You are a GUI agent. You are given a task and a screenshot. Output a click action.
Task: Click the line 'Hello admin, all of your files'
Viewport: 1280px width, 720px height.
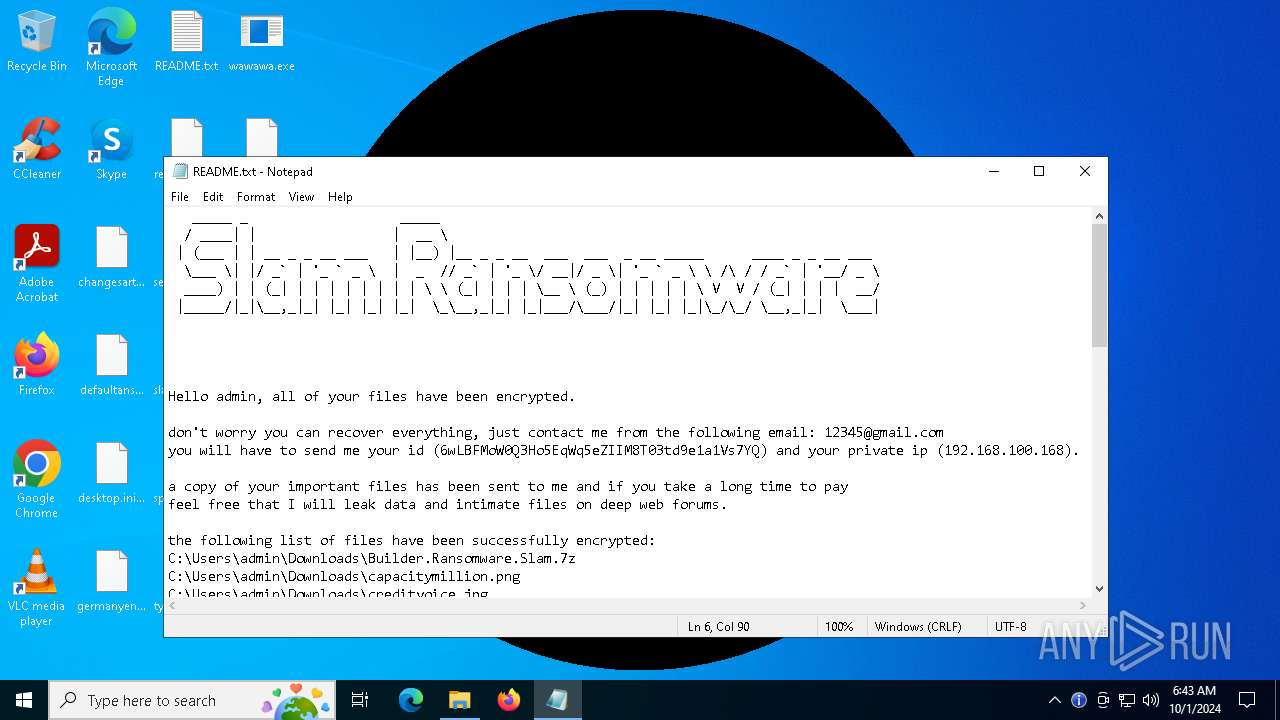coord(371,396)
